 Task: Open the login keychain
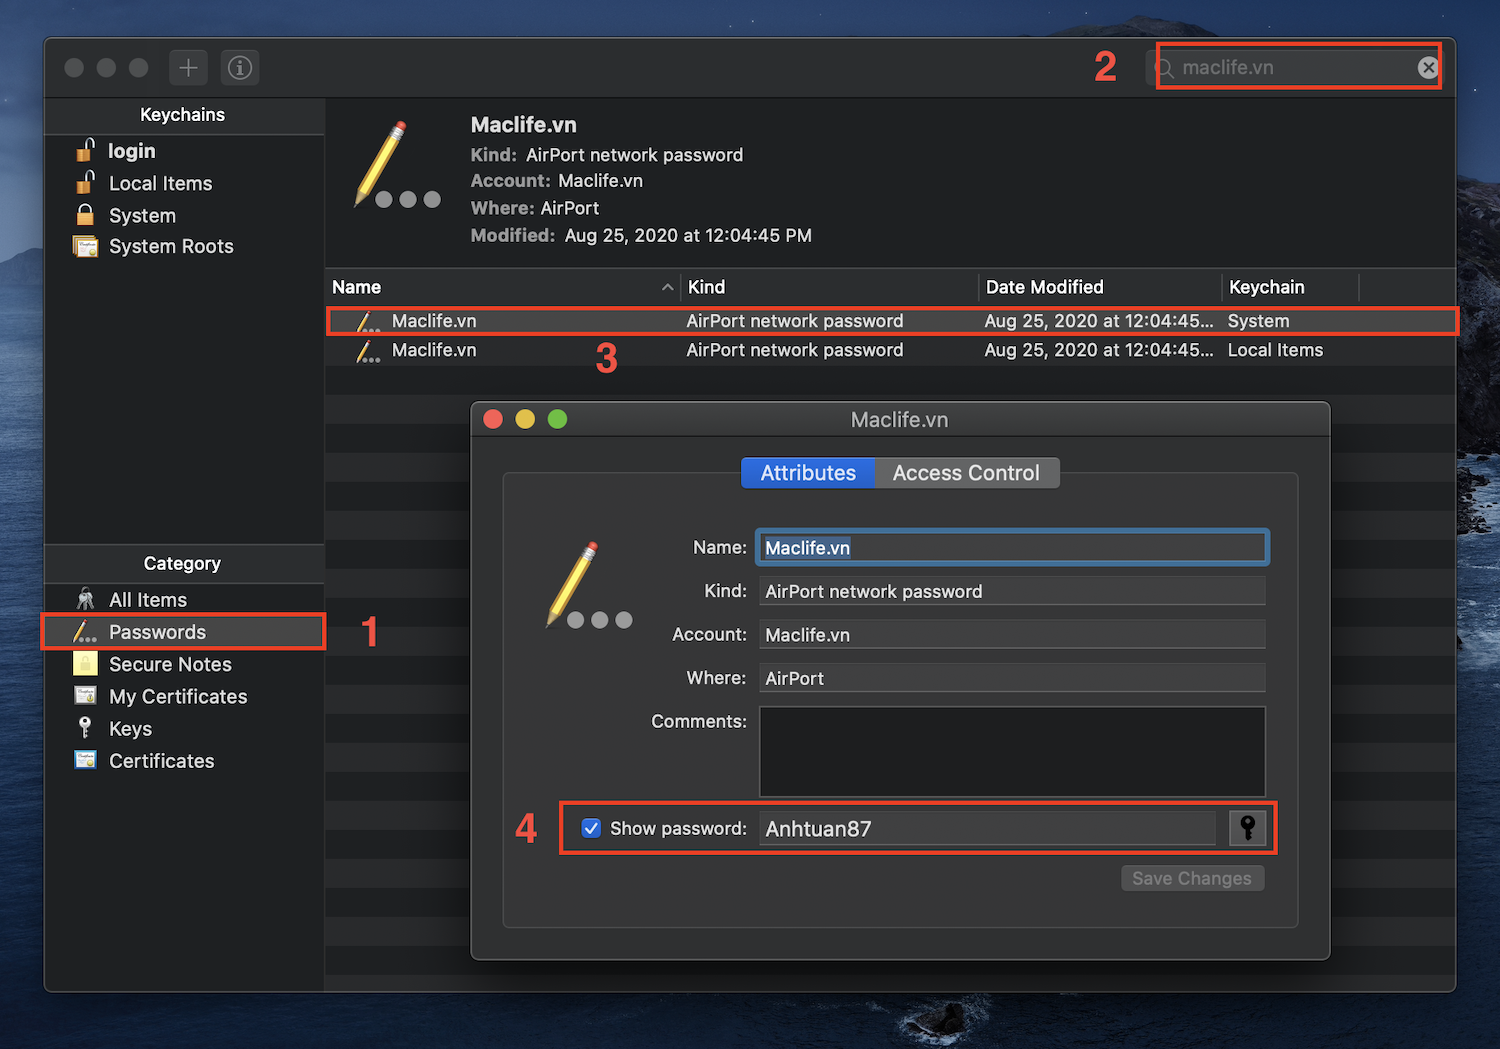[134, 151]
